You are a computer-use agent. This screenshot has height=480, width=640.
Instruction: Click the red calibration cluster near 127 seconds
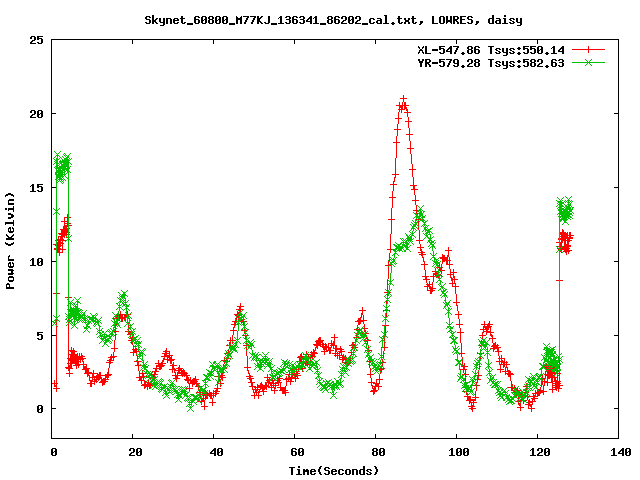565,242
